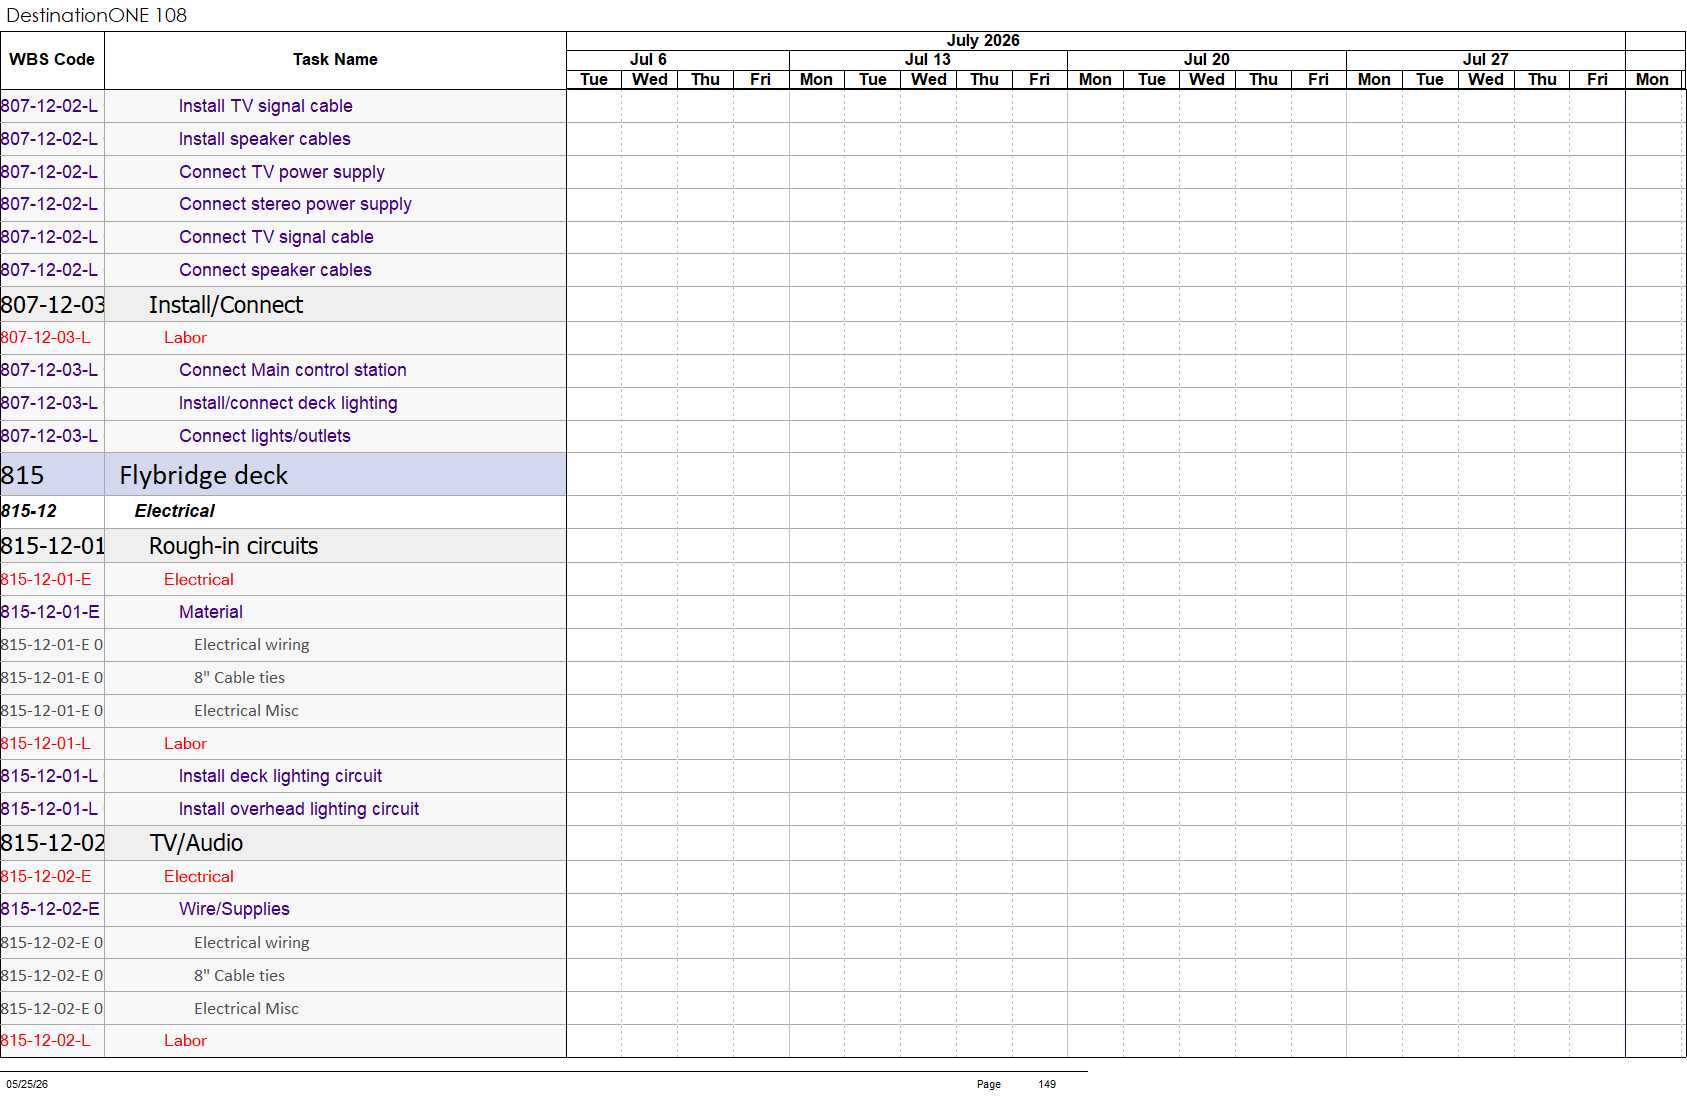The height and width of the screenshot is (1097, 1687).
Task: Select the 'Jul 20' week header
Action: (x=1207, y=60)
